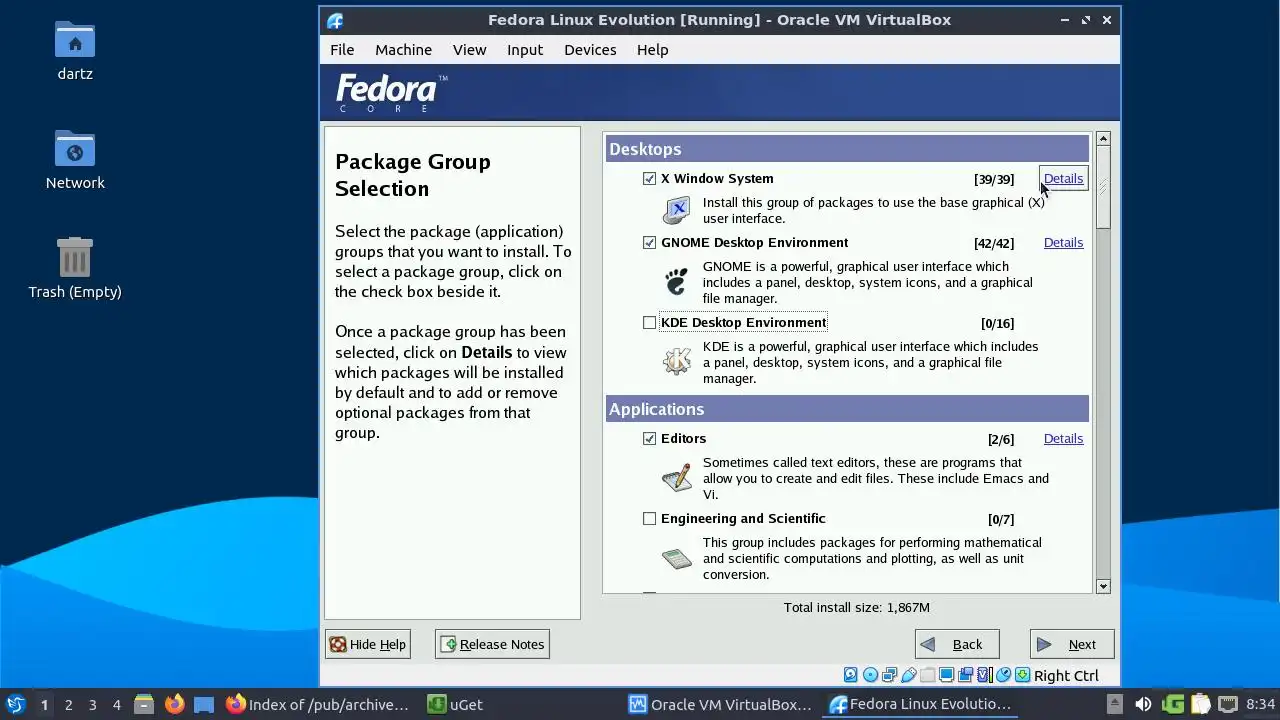
Task: Click the mouse integration indicator icon
Action: tap(1003, 675)
